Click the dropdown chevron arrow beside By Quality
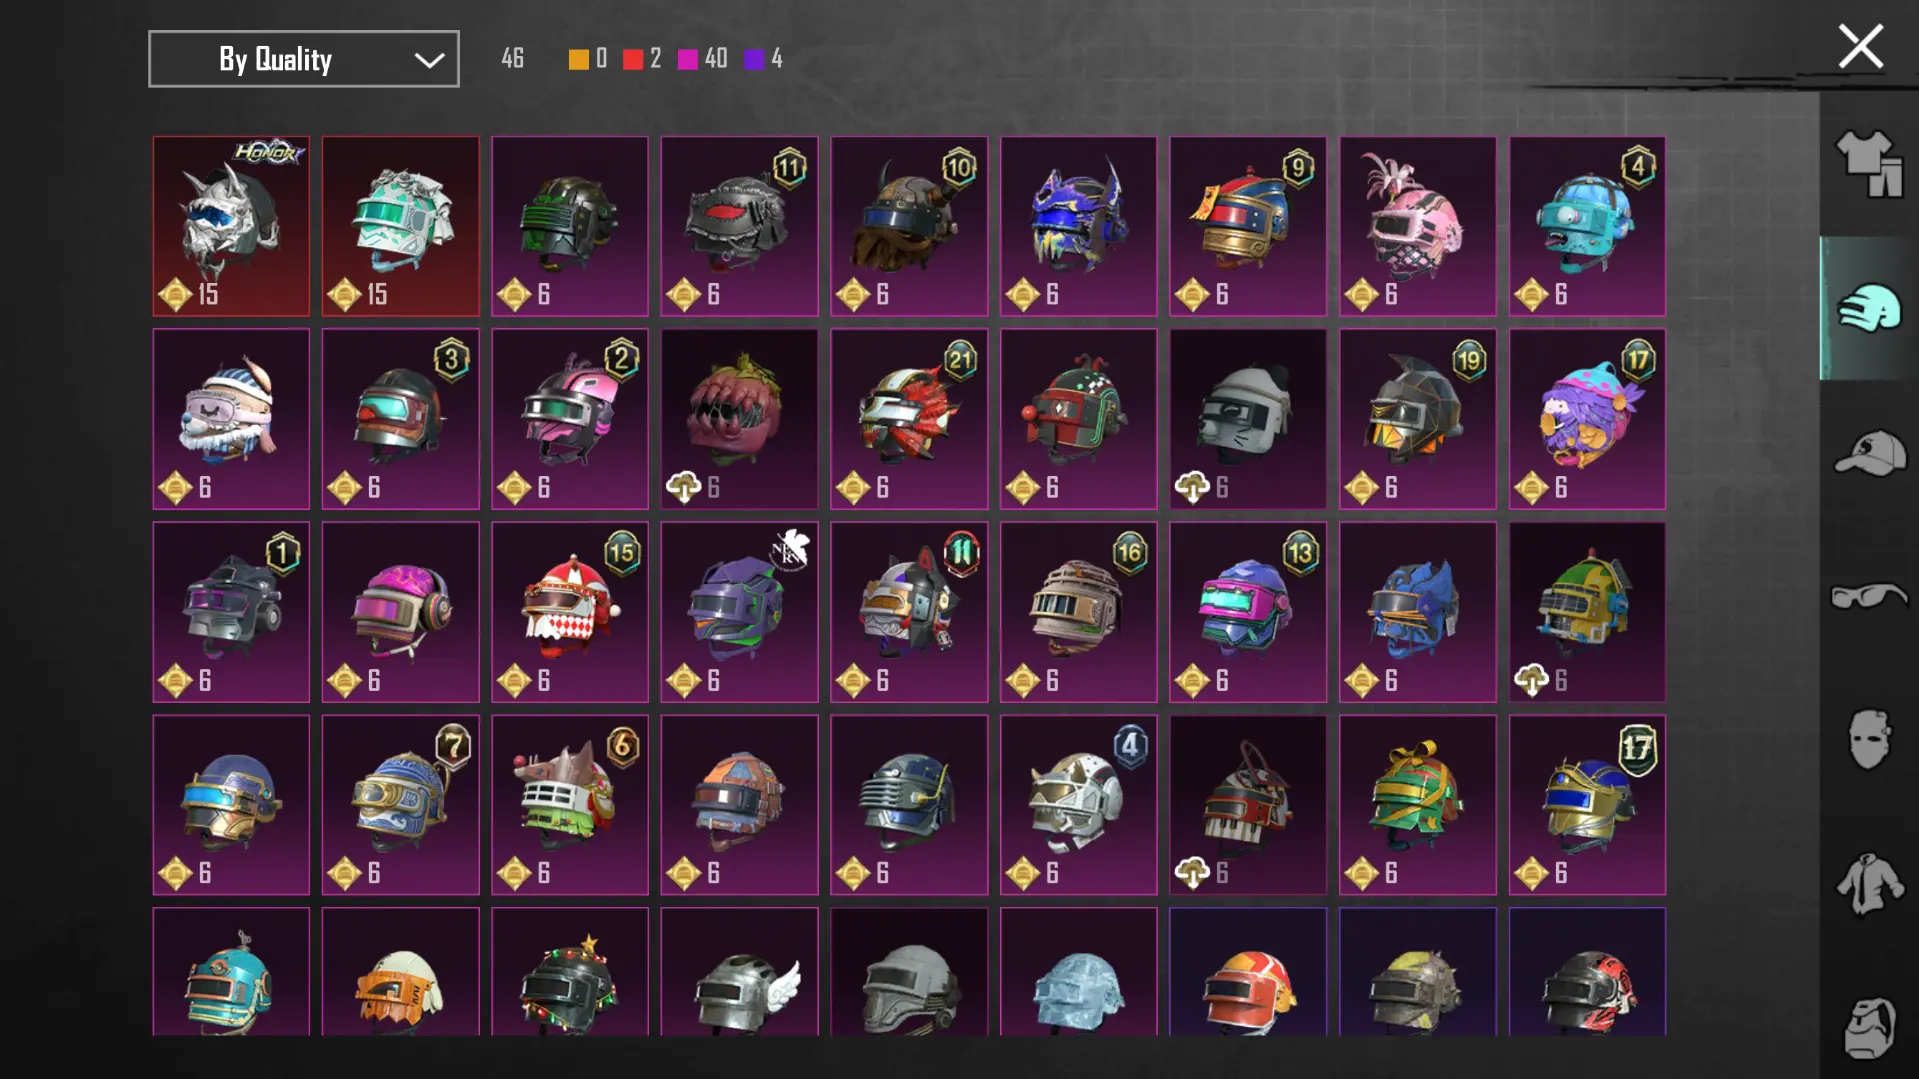1919x1079 pixels. (x=429, y=60)
